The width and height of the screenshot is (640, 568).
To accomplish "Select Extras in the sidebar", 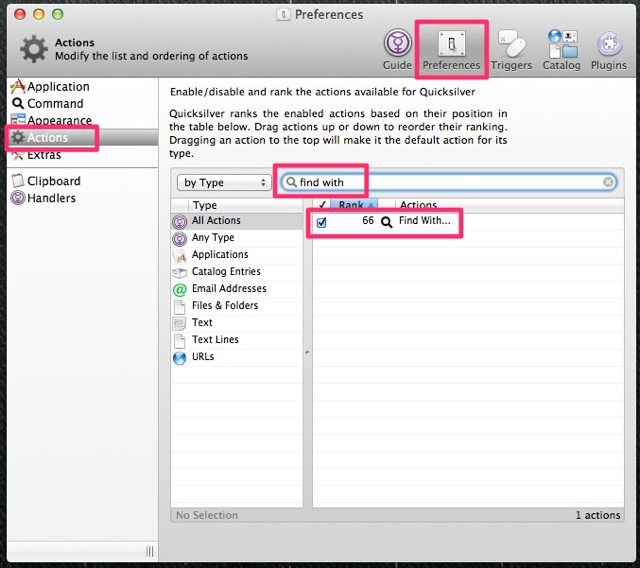I will [83, 155].
